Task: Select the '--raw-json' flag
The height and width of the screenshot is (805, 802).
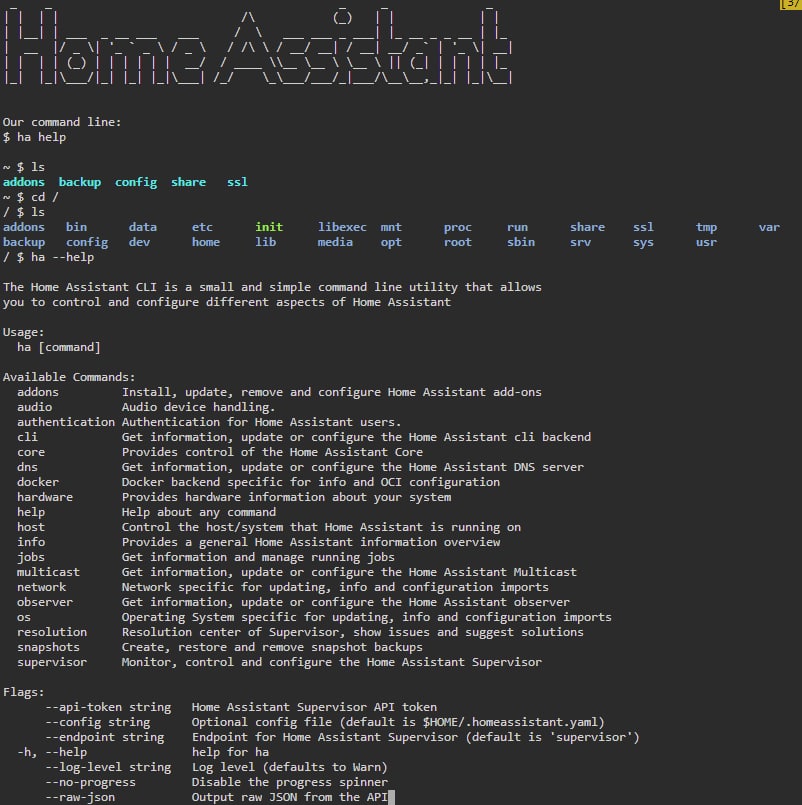Action: tap(80, 797)
